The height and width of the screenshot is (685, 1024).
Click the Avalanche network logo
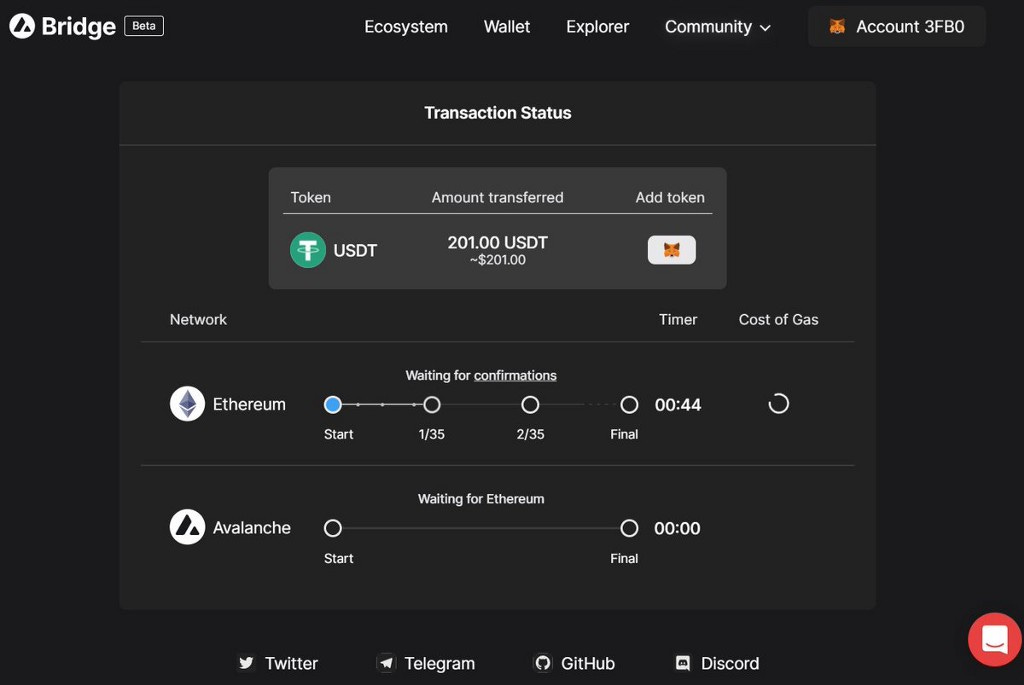187,527
